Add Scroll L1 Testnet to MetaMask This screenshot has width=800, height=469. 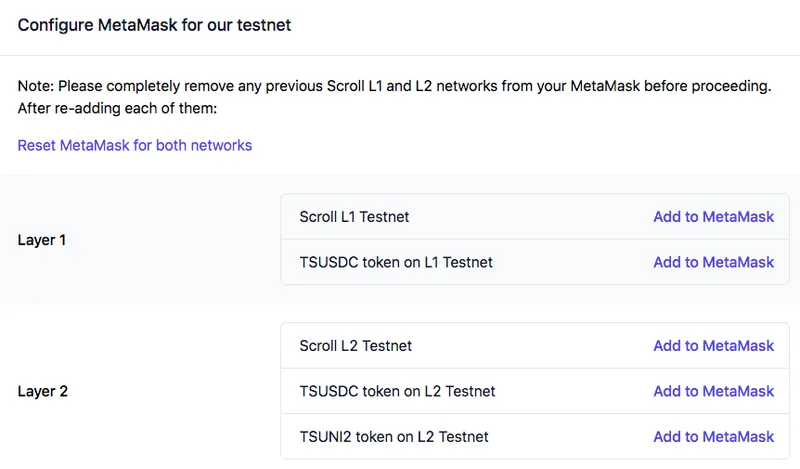point(713,217)
